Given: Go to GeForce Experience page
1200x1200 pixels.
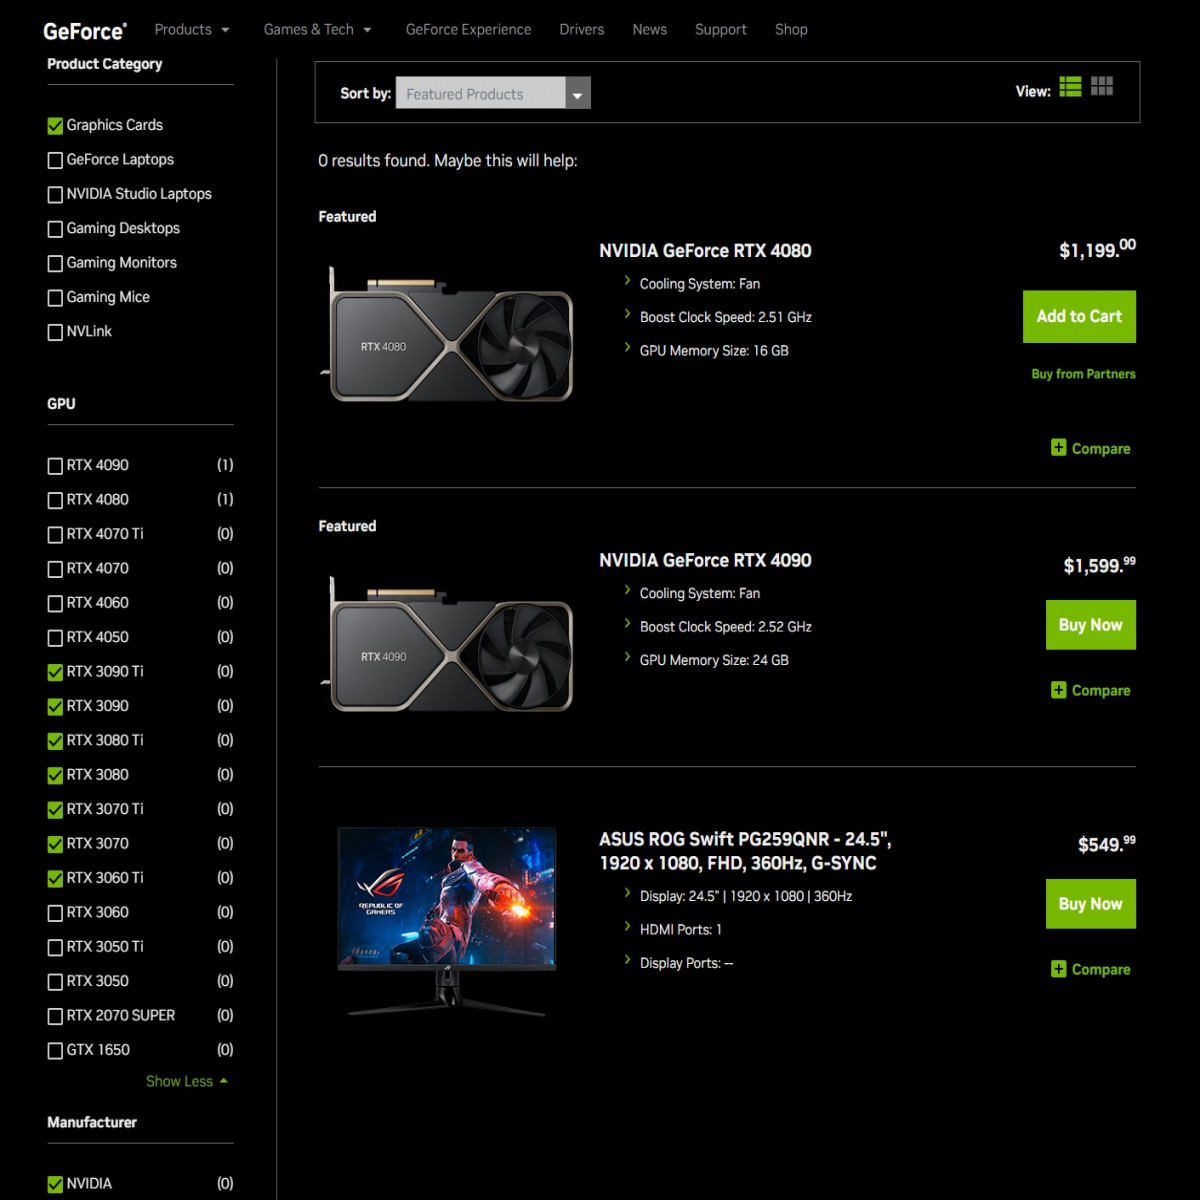Looking at the screenshot, I should click(x=468, y=30).
